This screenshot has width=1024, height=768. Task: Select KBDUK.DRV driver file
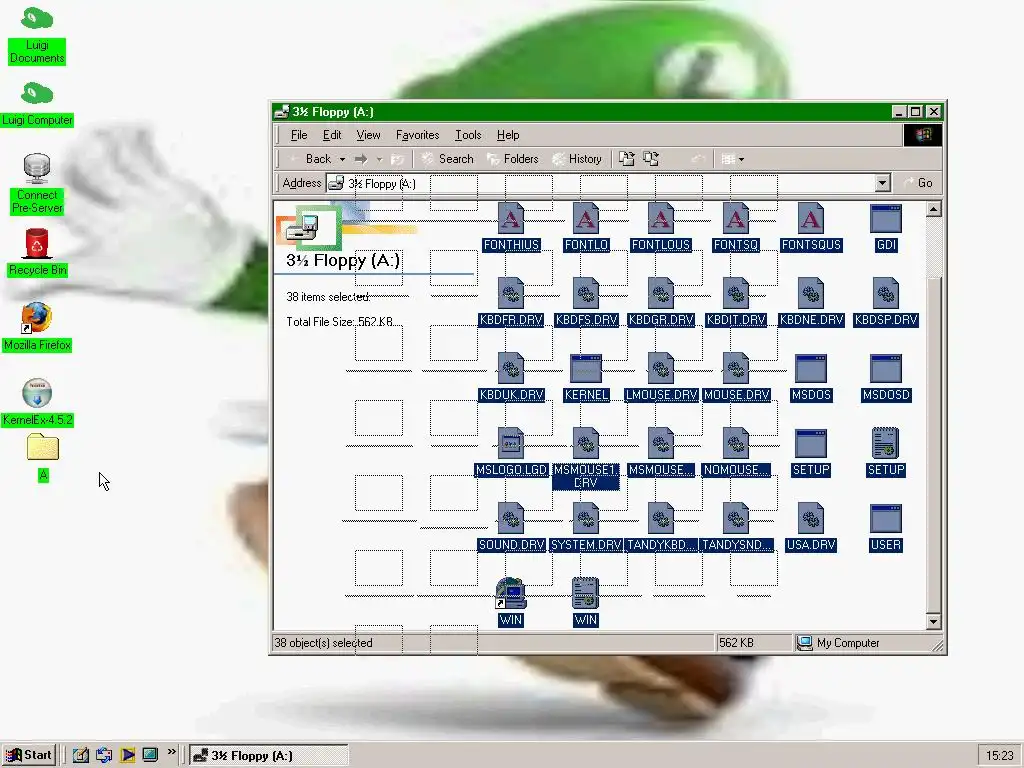(x=511, y=377)
